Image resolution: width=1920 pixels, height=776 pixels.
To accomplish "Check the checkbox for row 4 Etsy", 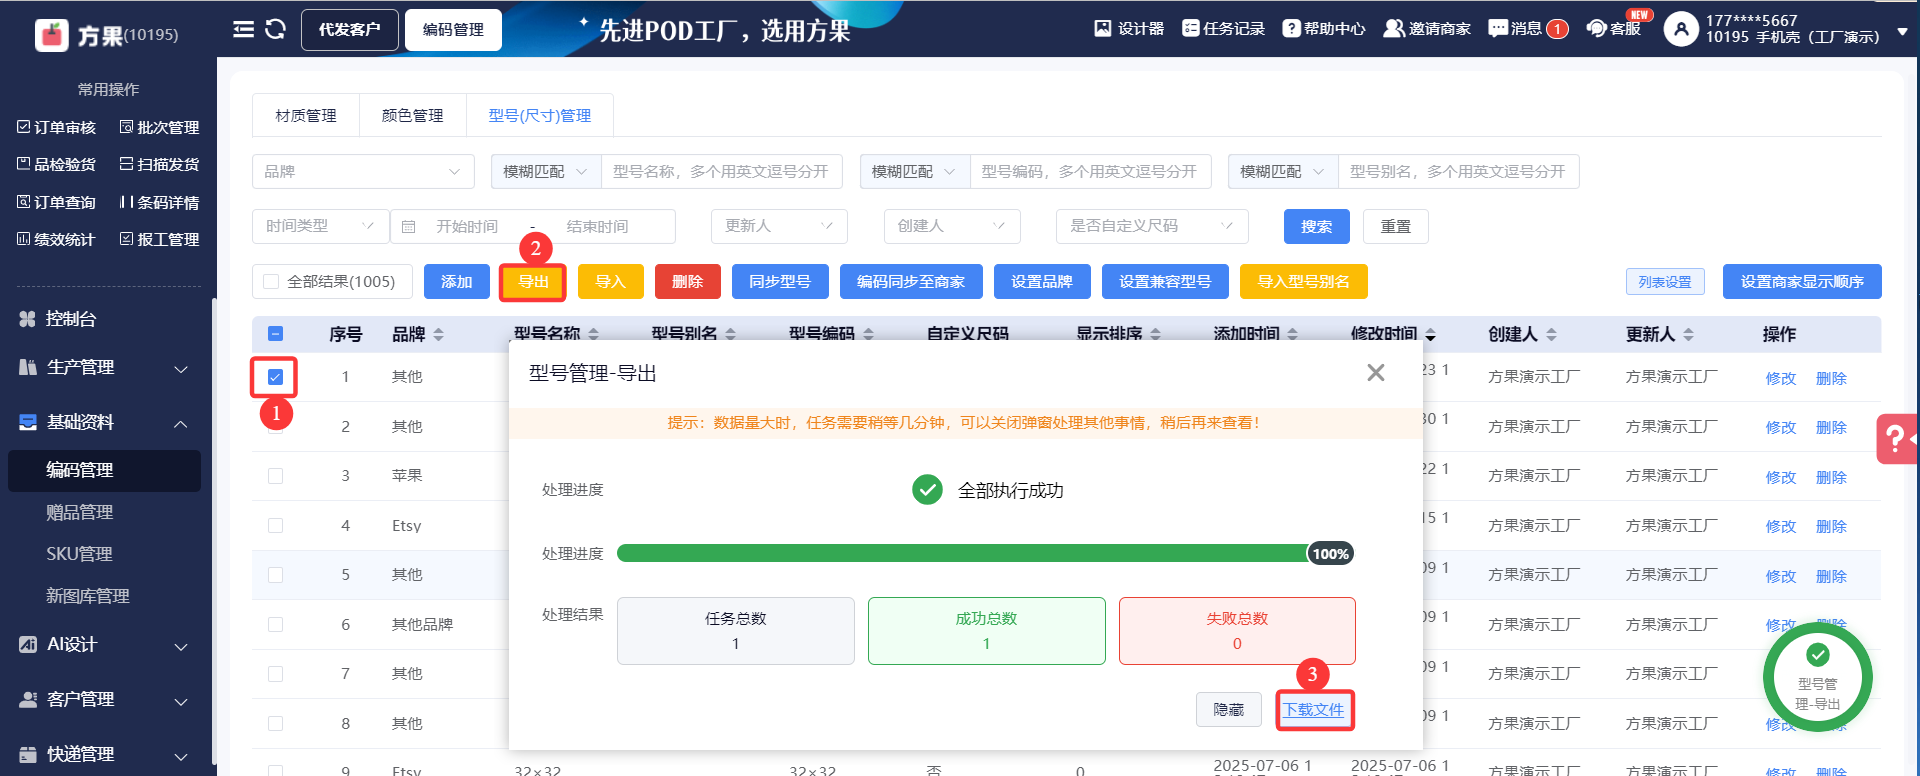I will pos(276,526).
